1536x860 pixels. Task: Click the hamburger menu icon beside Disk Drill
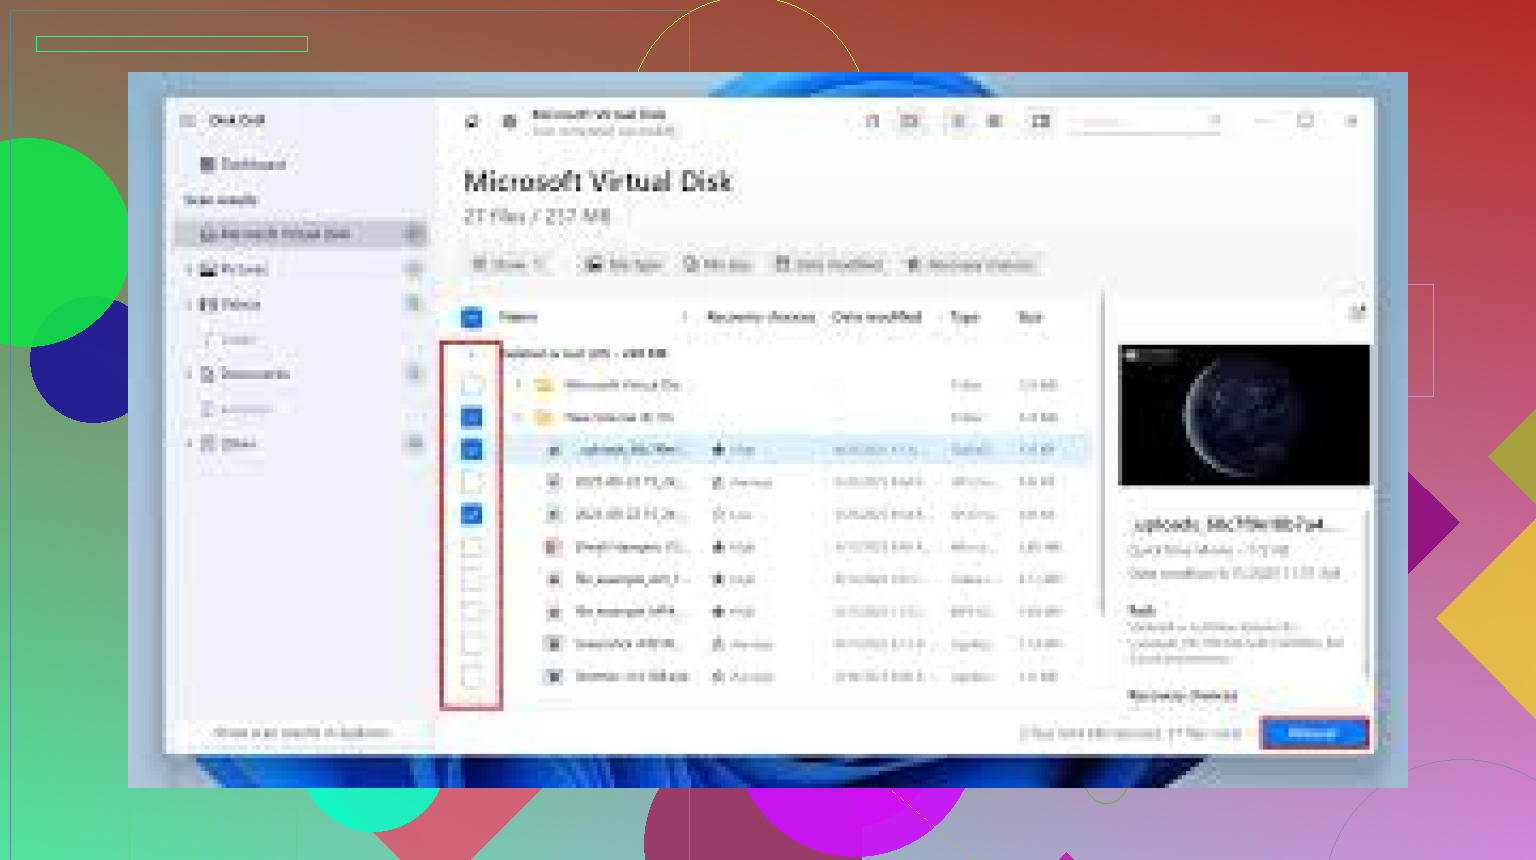coord(187,121)
